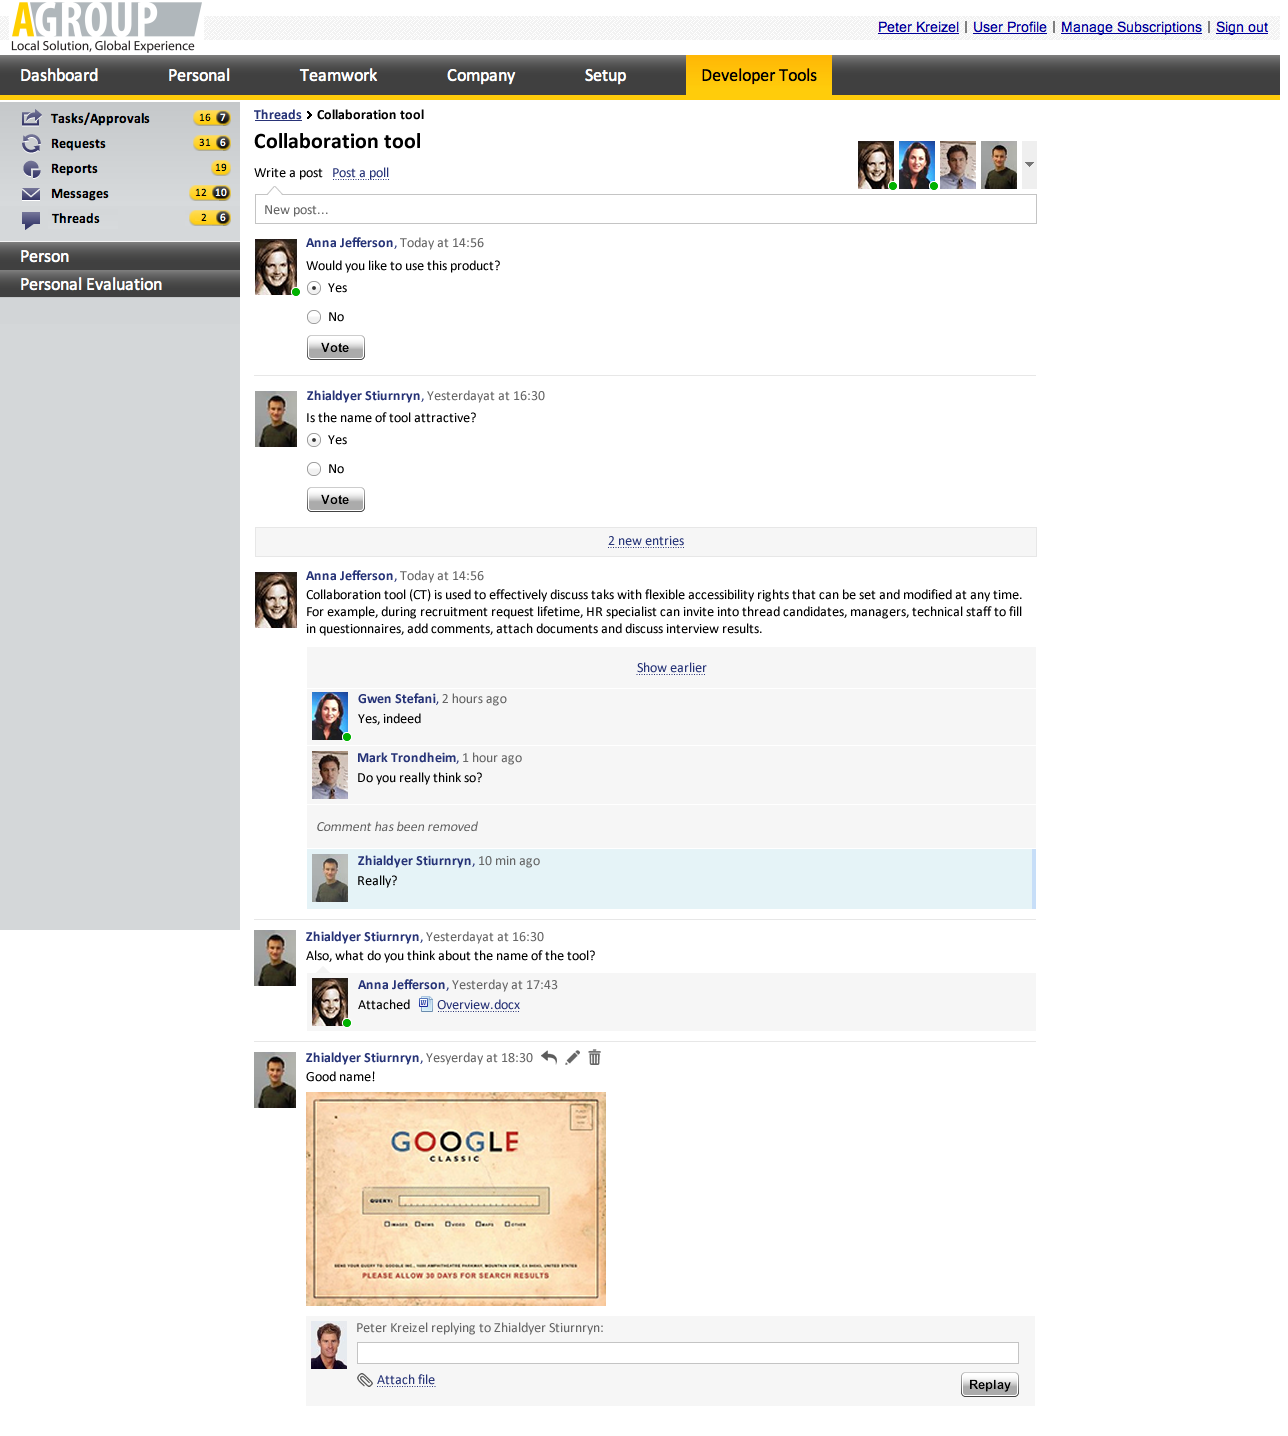Open Tasks/Approvals in sidebar

100,118
